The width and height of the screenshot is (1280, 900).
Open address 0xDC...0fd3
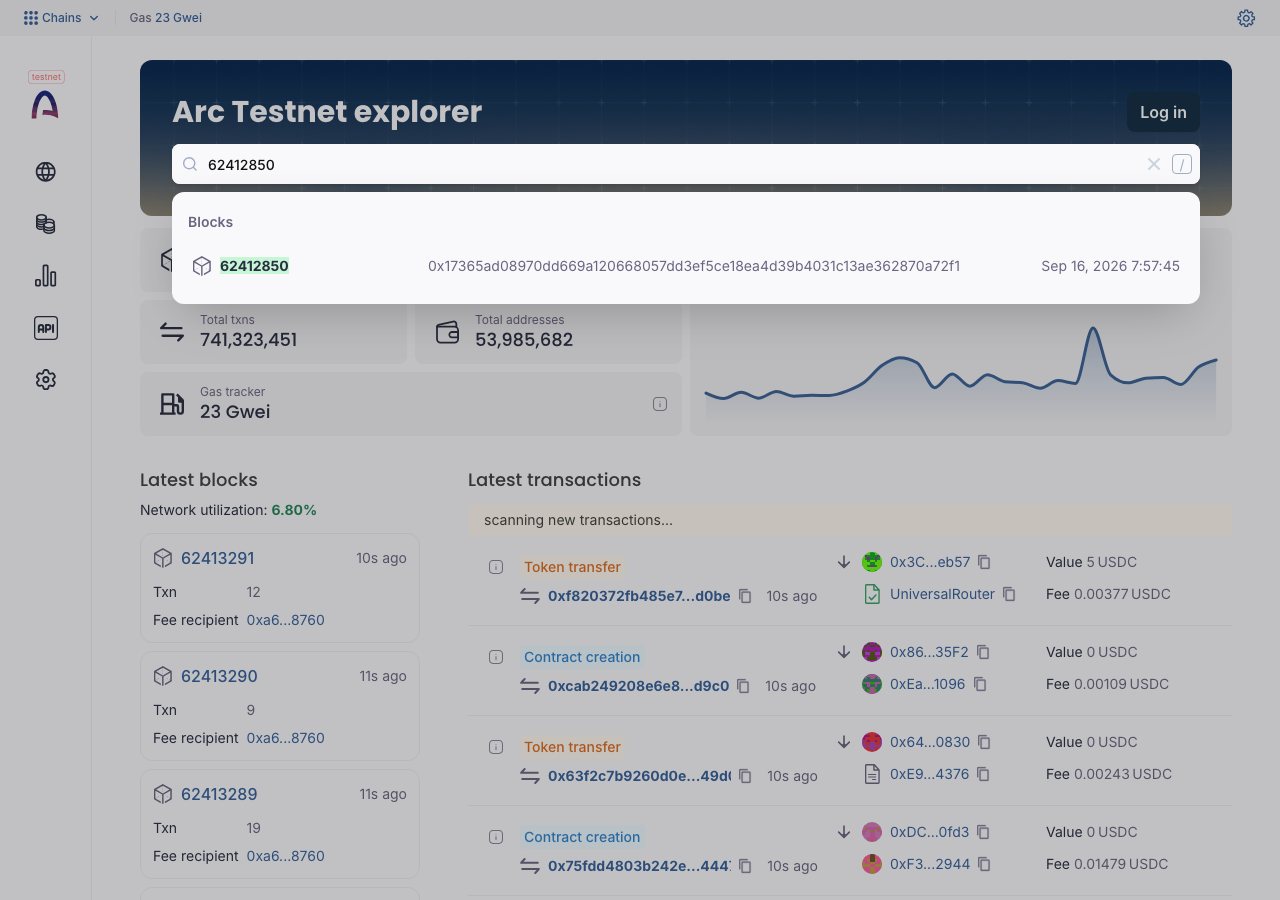tap(929, 832)
